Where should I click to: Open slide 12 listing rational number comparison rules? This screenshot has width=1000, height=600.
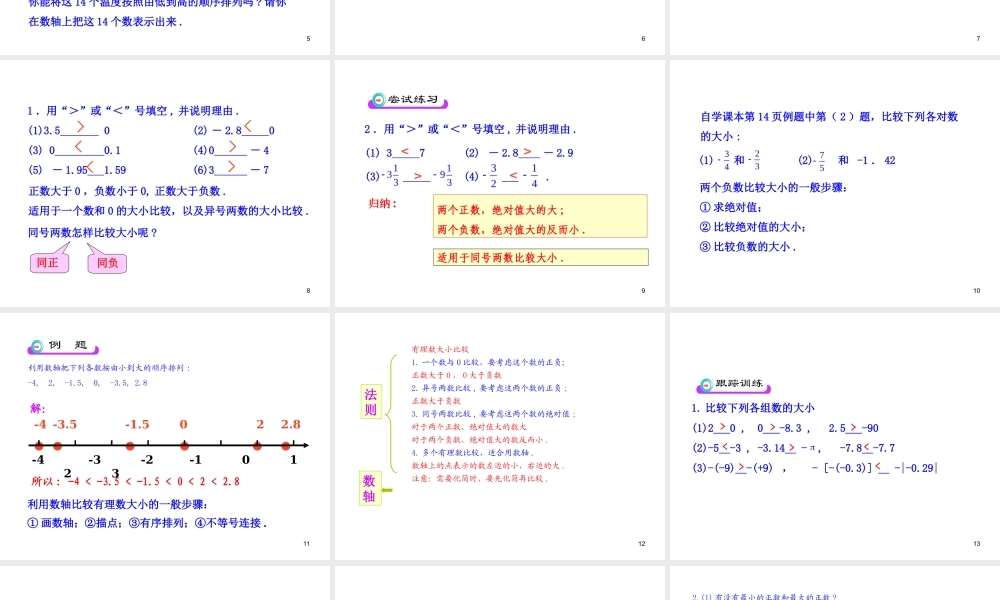500,435
